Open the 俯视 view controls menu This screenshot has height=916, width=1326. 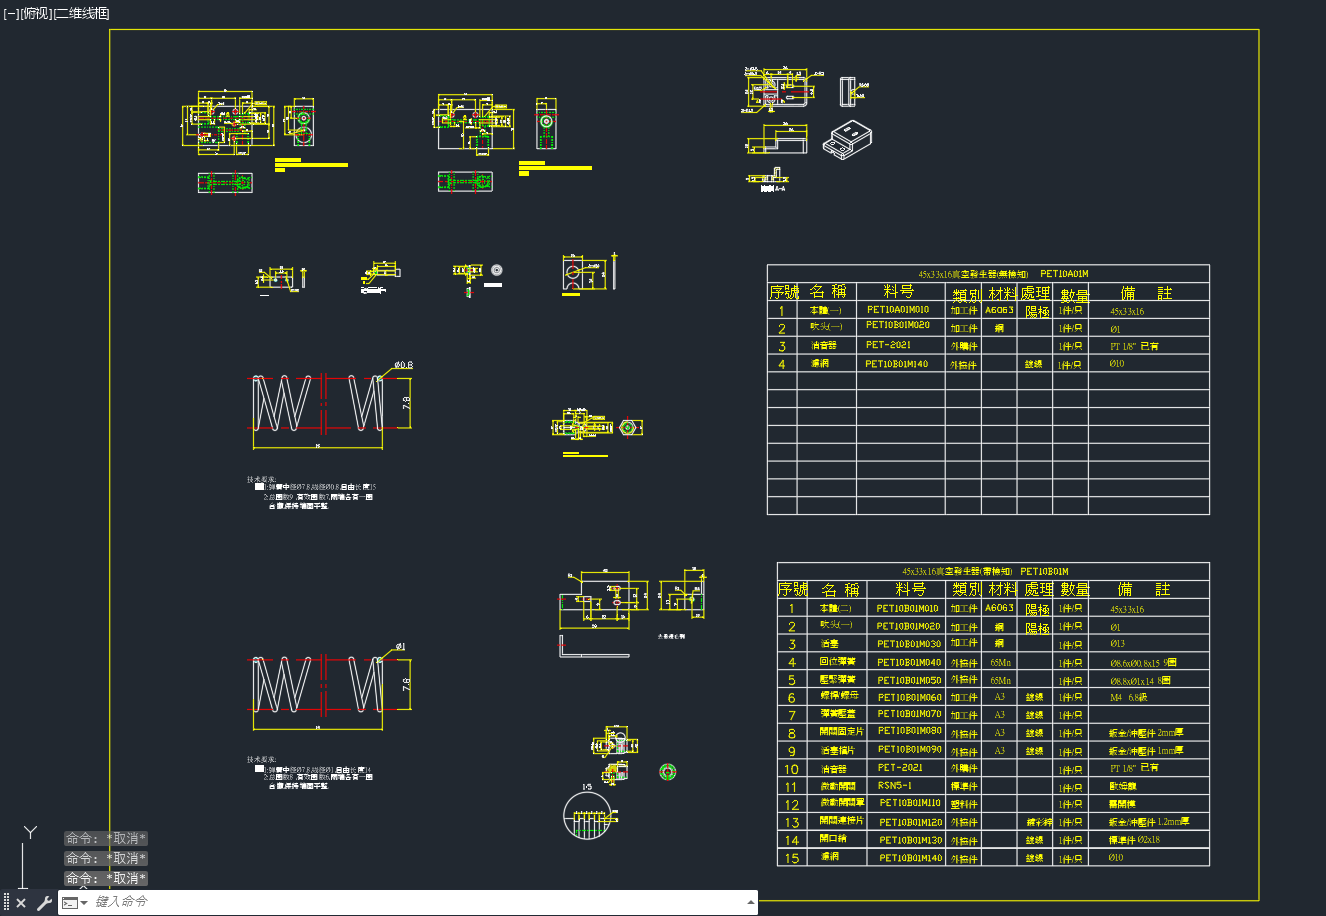pyautogui.click(x=35, y=13)
